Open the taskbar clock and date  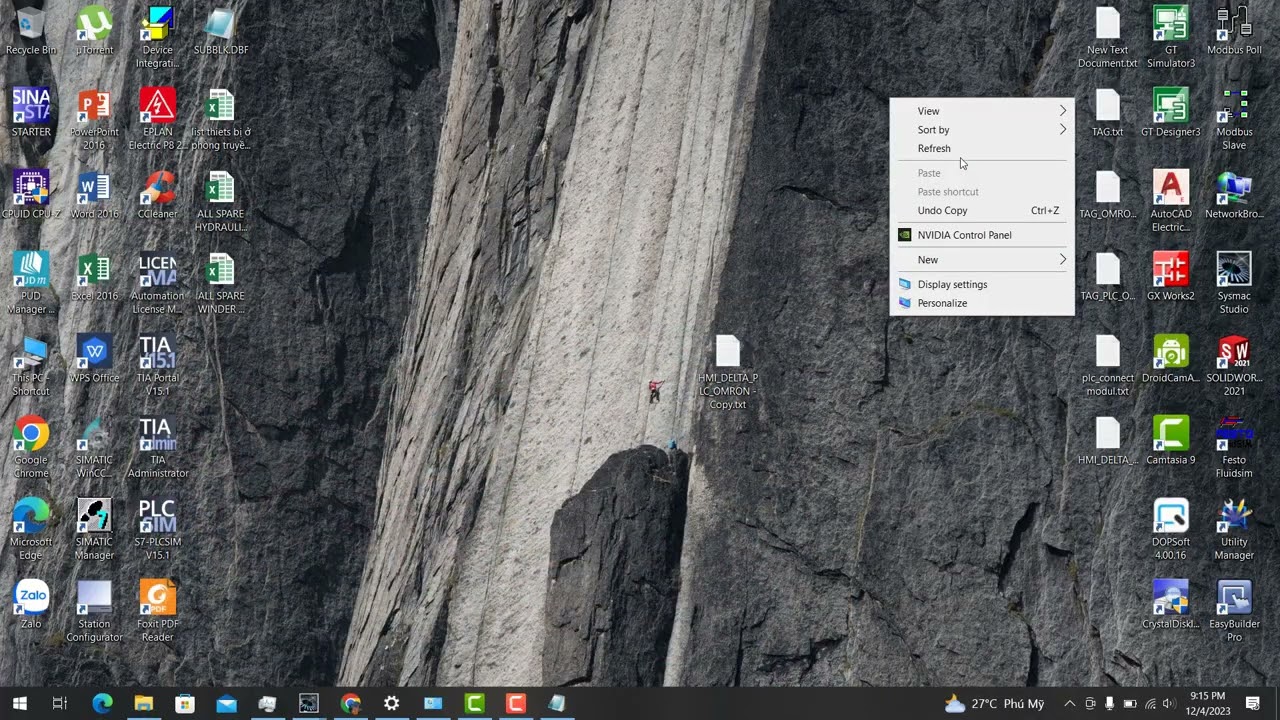[1207, 704]
